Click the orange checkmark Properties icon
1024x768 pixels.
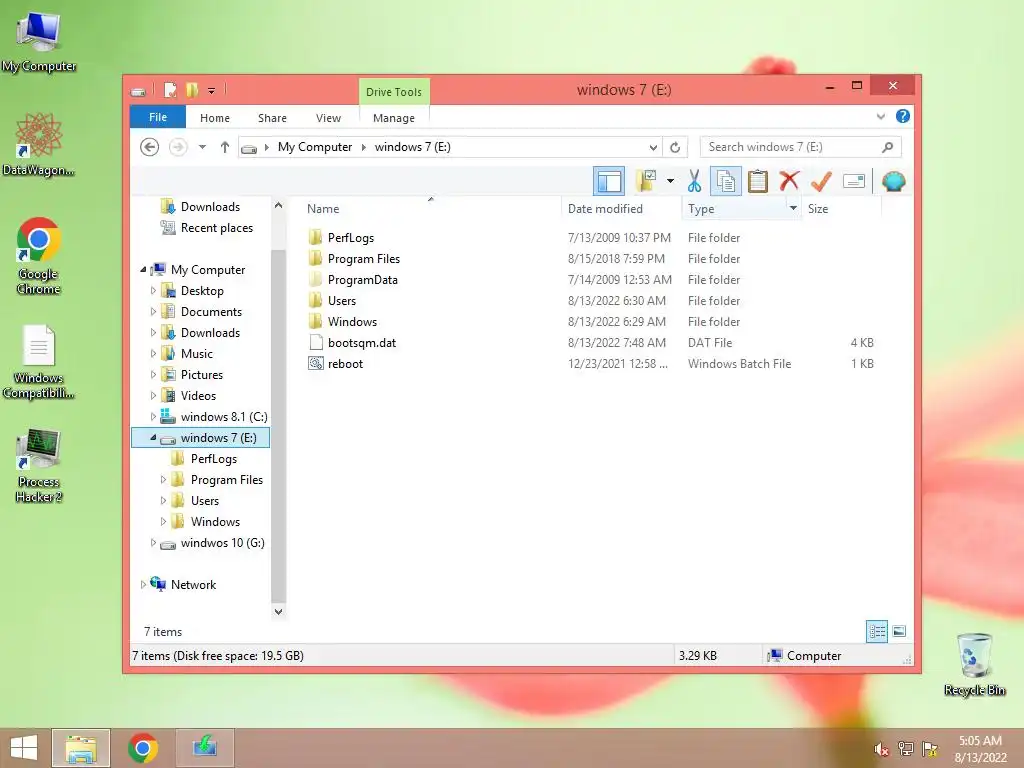(821, 182)
